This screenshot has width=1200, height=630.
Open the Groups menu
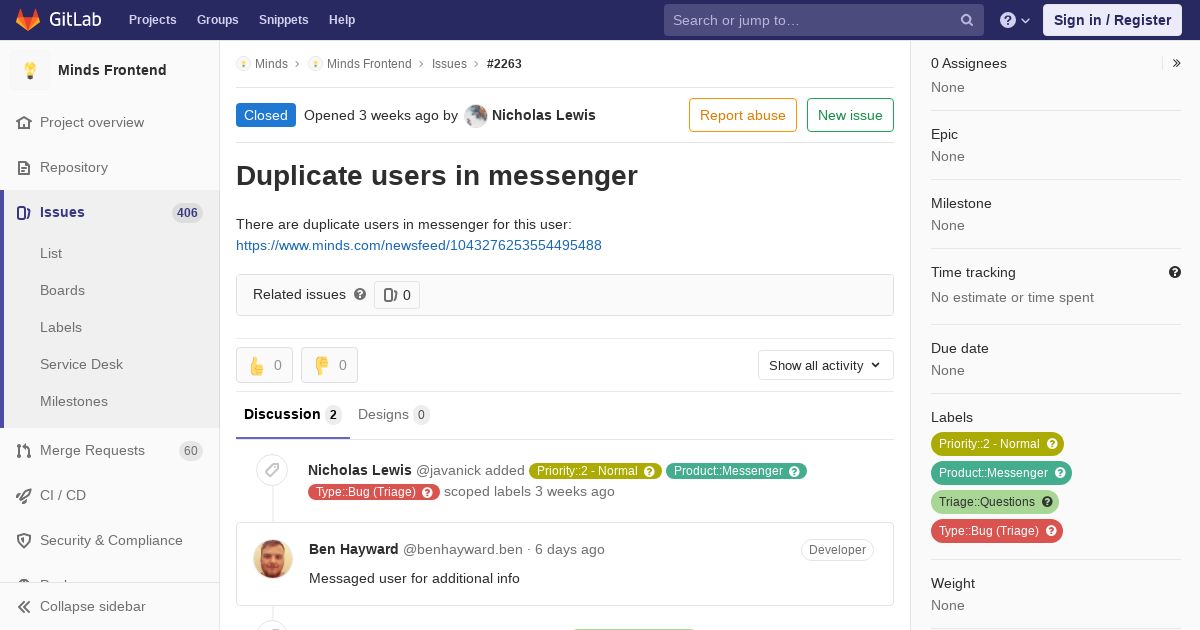click(217, 20)
